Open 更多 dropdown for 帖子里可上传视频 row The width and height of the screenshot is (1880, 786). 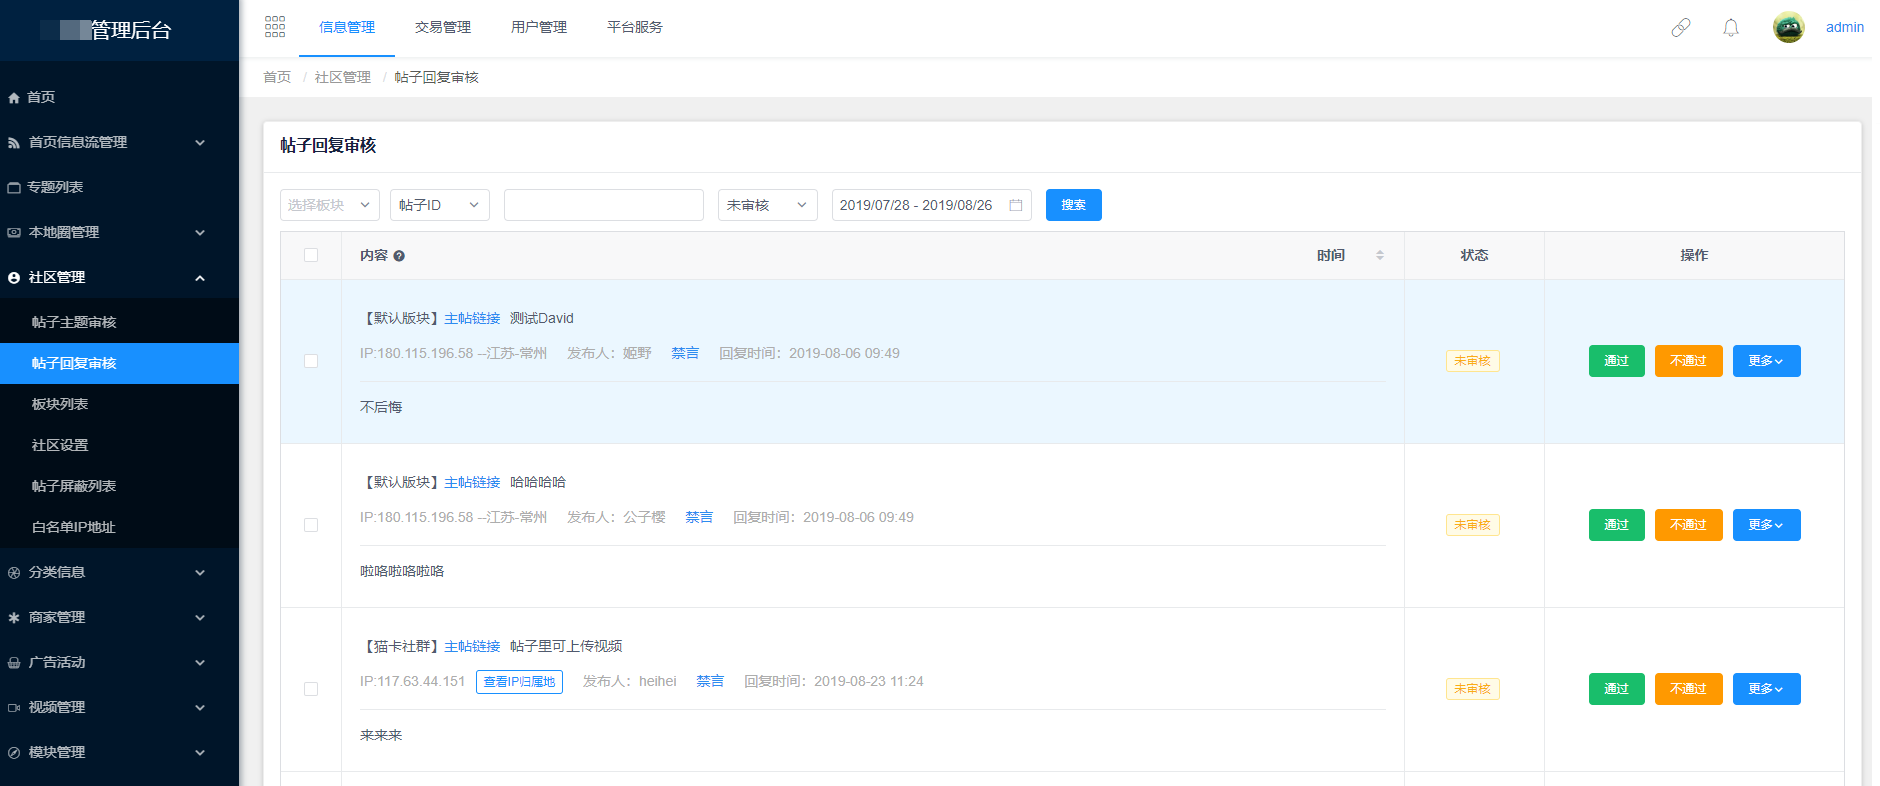coord(1767,689)
